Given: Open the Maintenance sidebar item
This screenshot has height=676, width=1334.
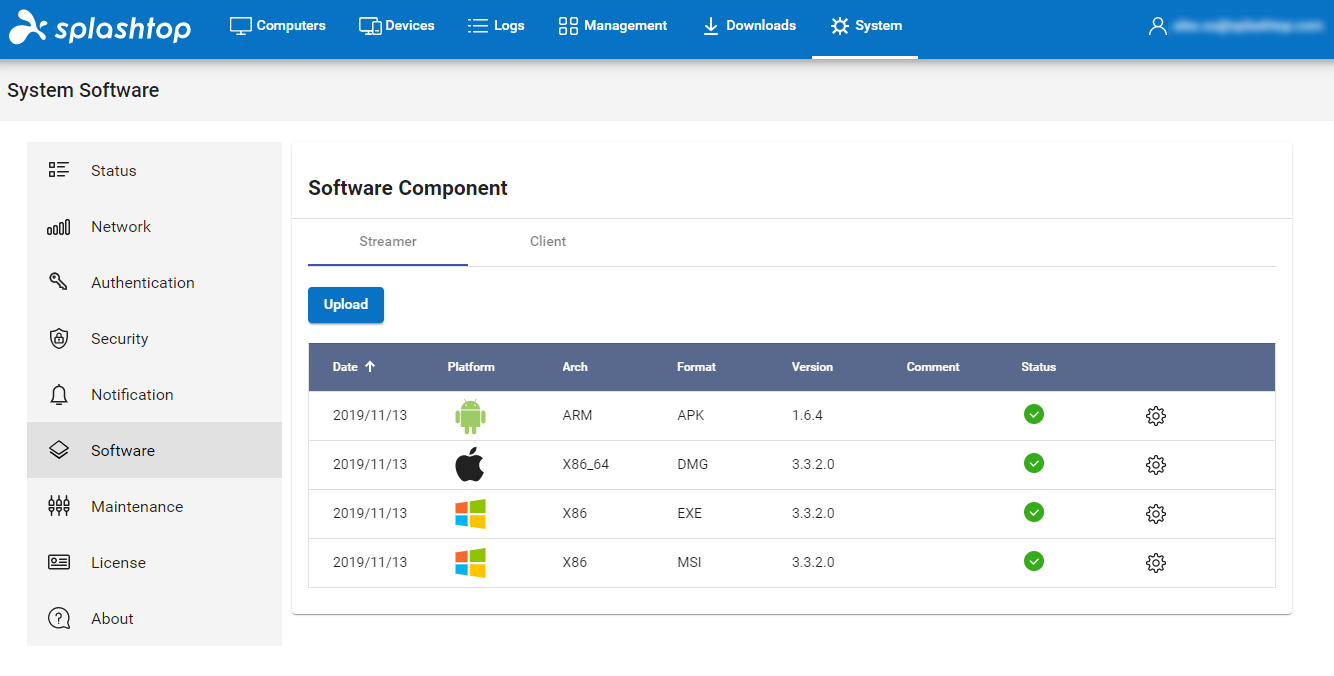Looking at the screenshot, I should tap(137, 507).
